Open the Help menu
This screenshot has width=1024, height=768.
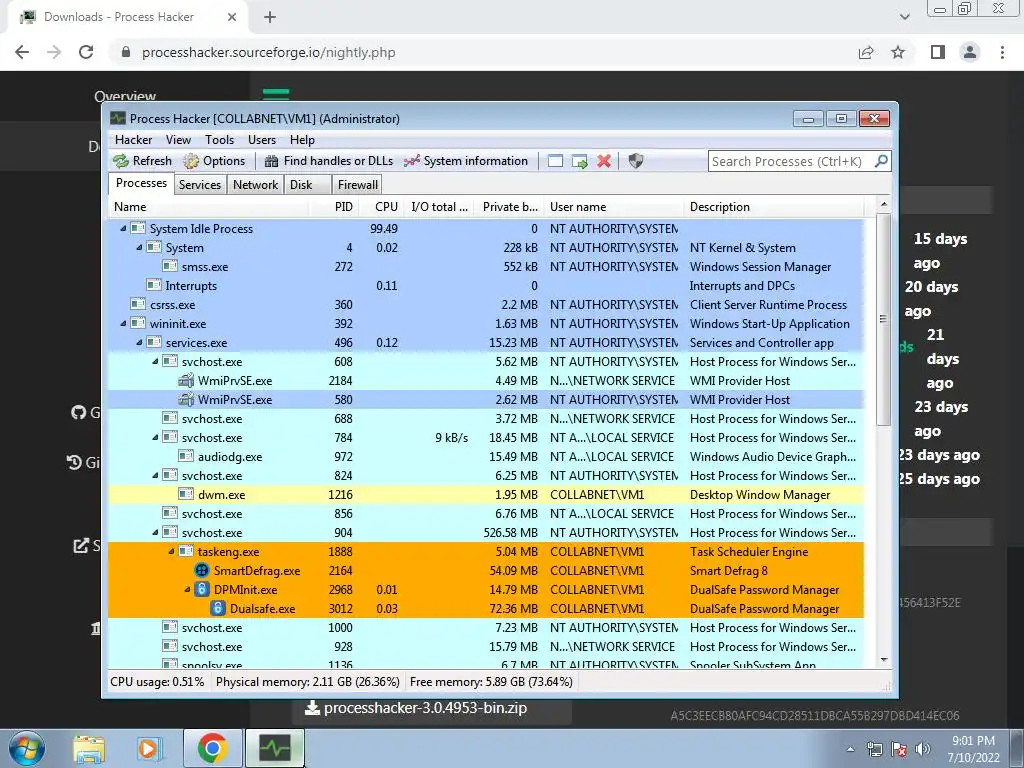tap(302, 140)
